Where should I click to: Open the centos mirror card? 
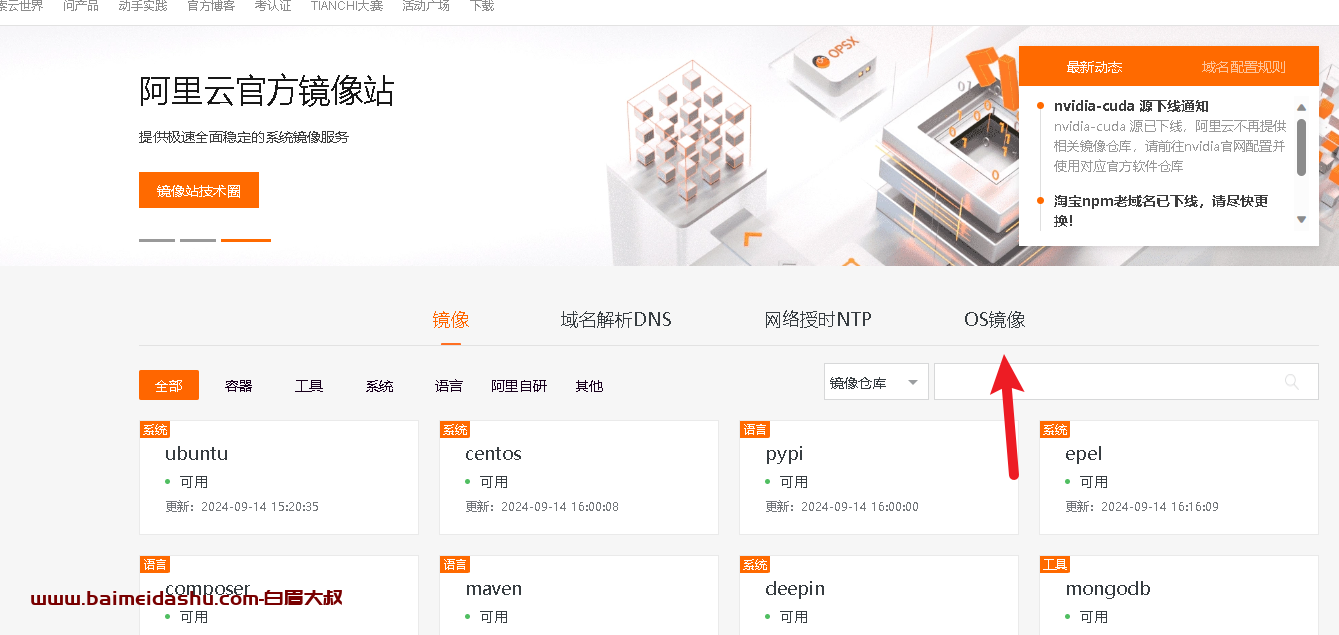tap(579, 477)
